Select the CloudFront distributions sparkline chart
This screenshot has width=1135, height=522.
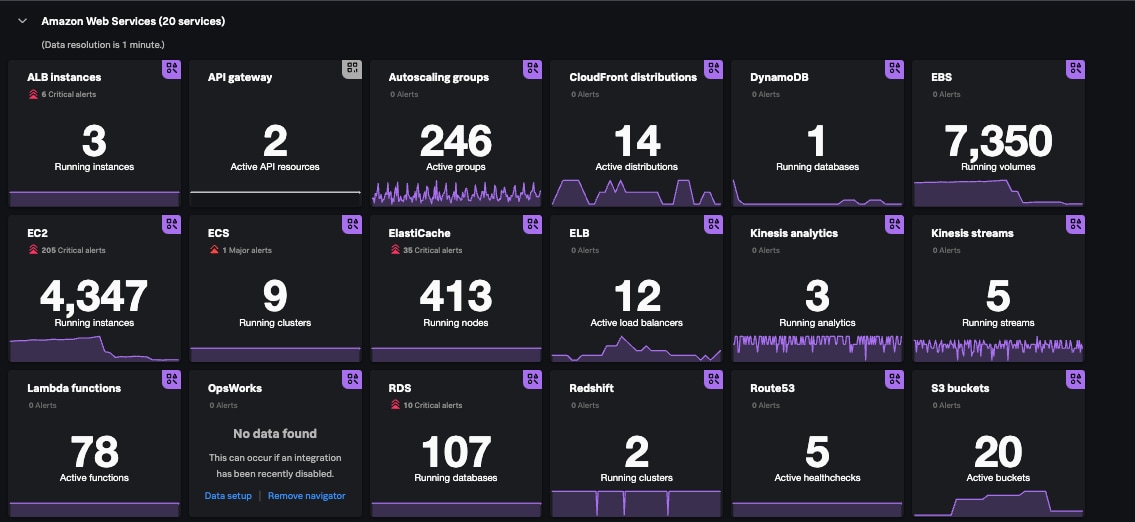[637, 193]
